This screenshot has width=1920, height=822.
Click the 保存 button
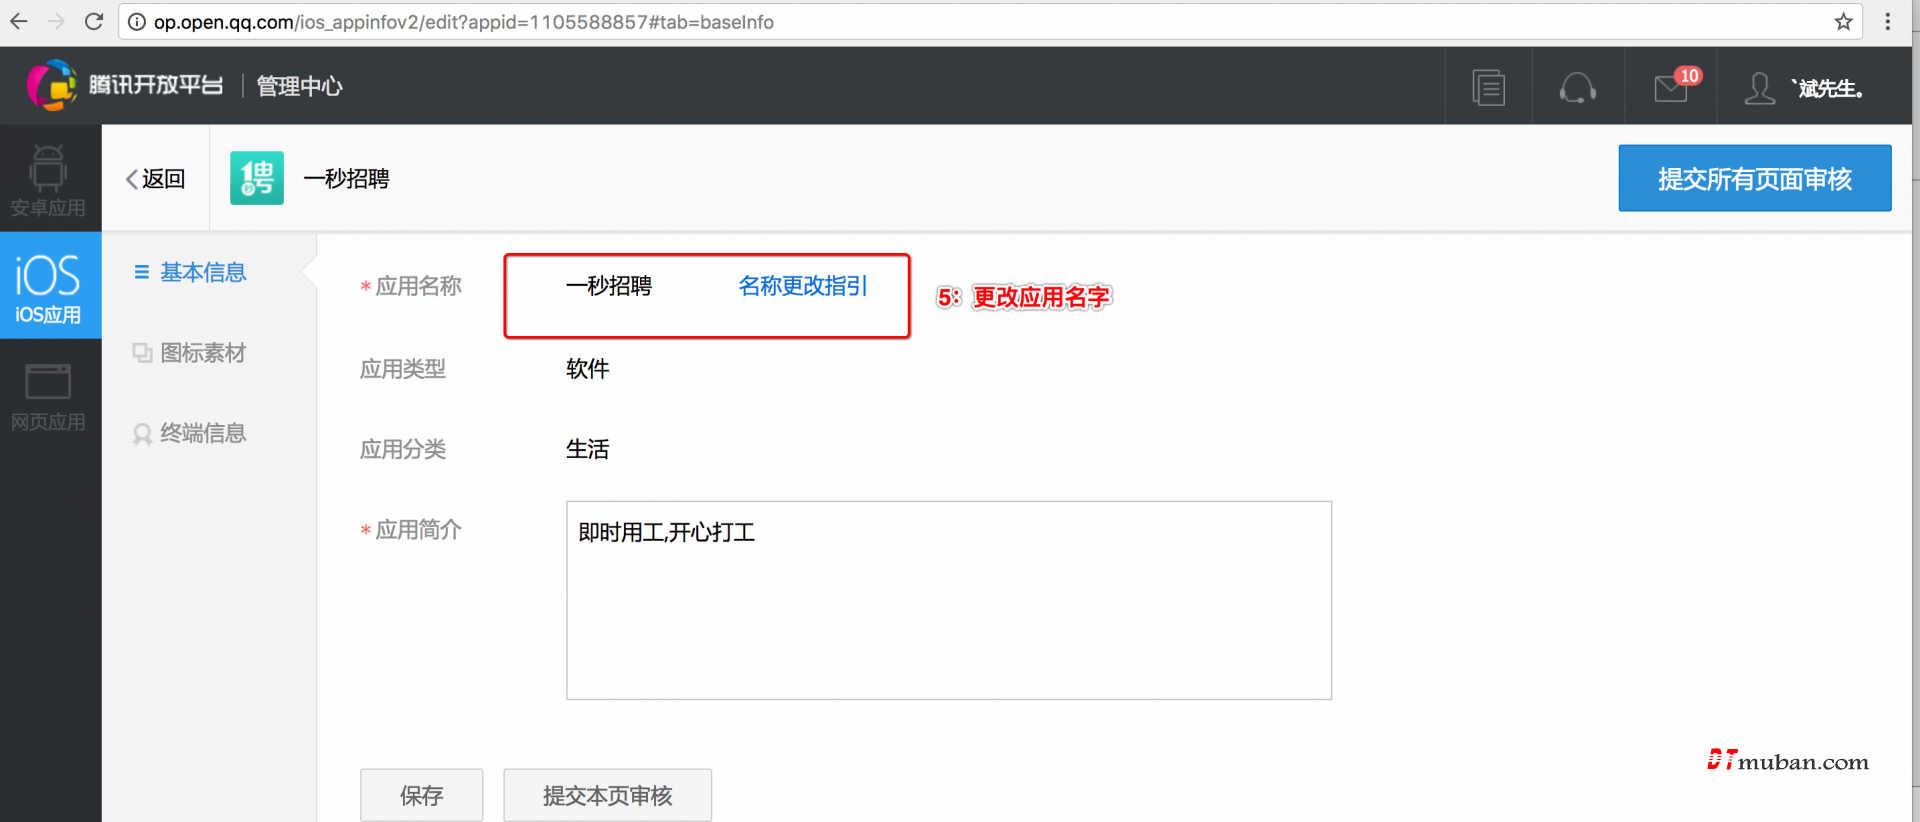click(421, 795)
